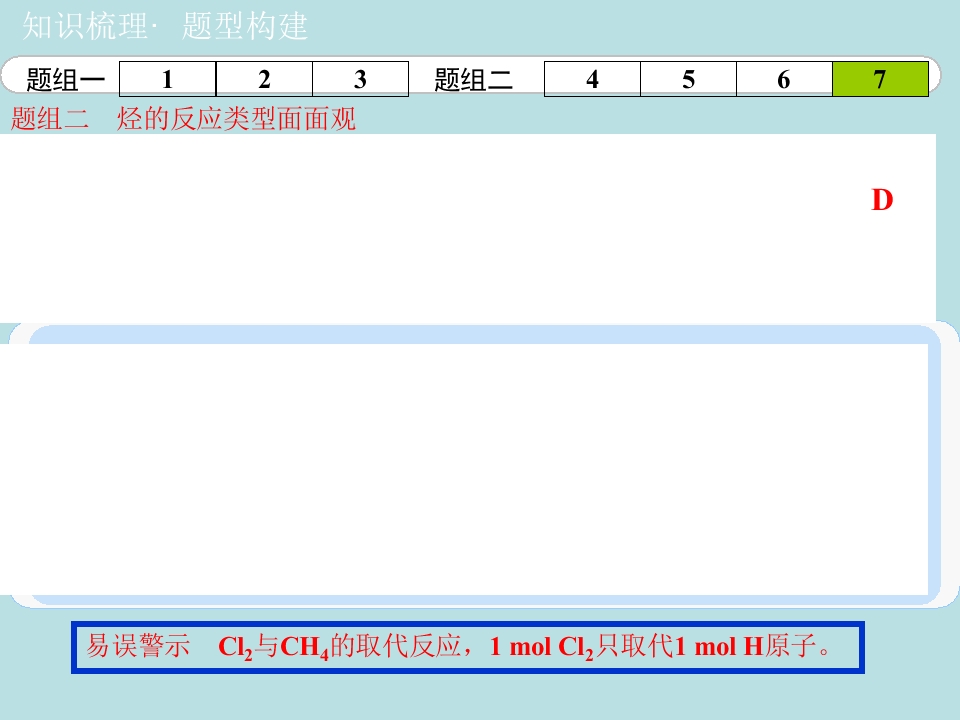Click the upper blank white question area
Viewport: 960px width, 720px height.
click(x=468, y=228)
